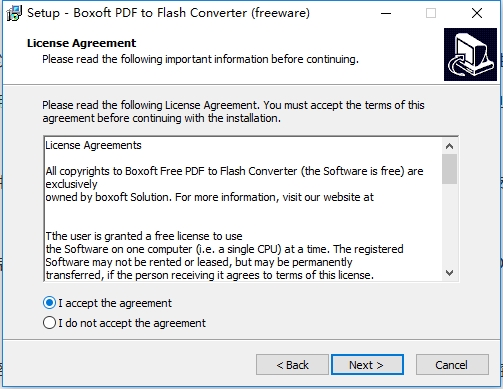
Task: Click the license scrollbar thumb
Action: click(449, 169)
